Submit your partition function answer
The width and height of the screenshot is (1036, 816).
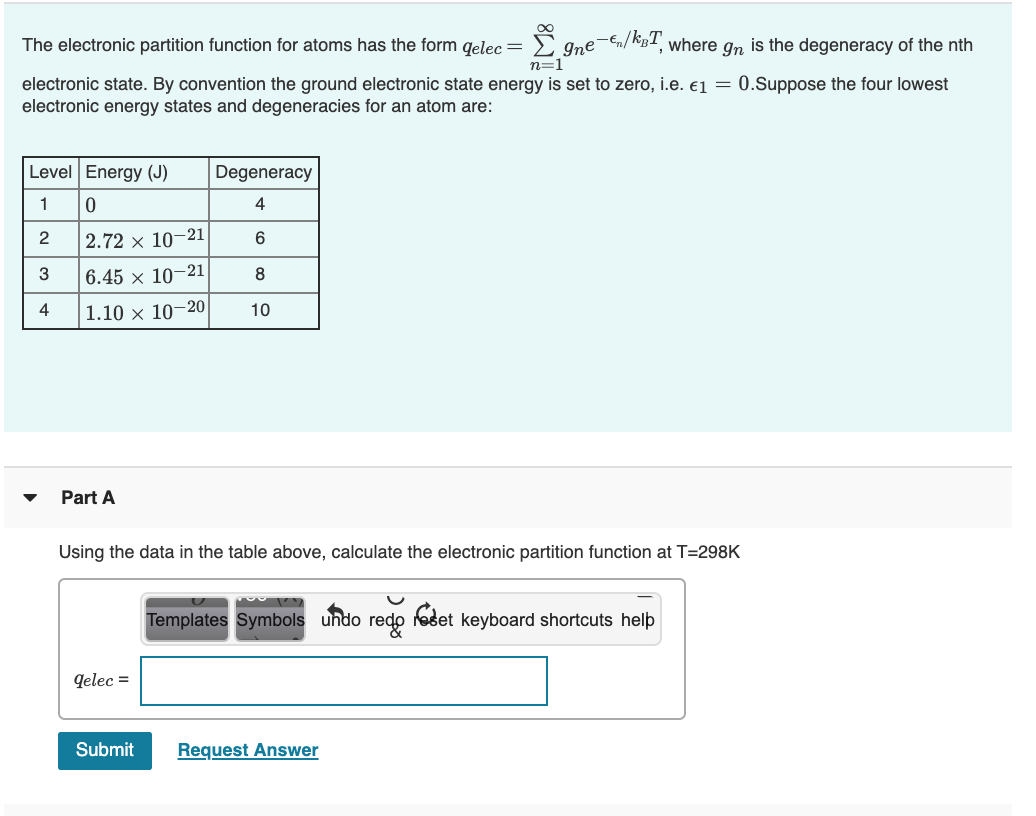tap(104, 749)
